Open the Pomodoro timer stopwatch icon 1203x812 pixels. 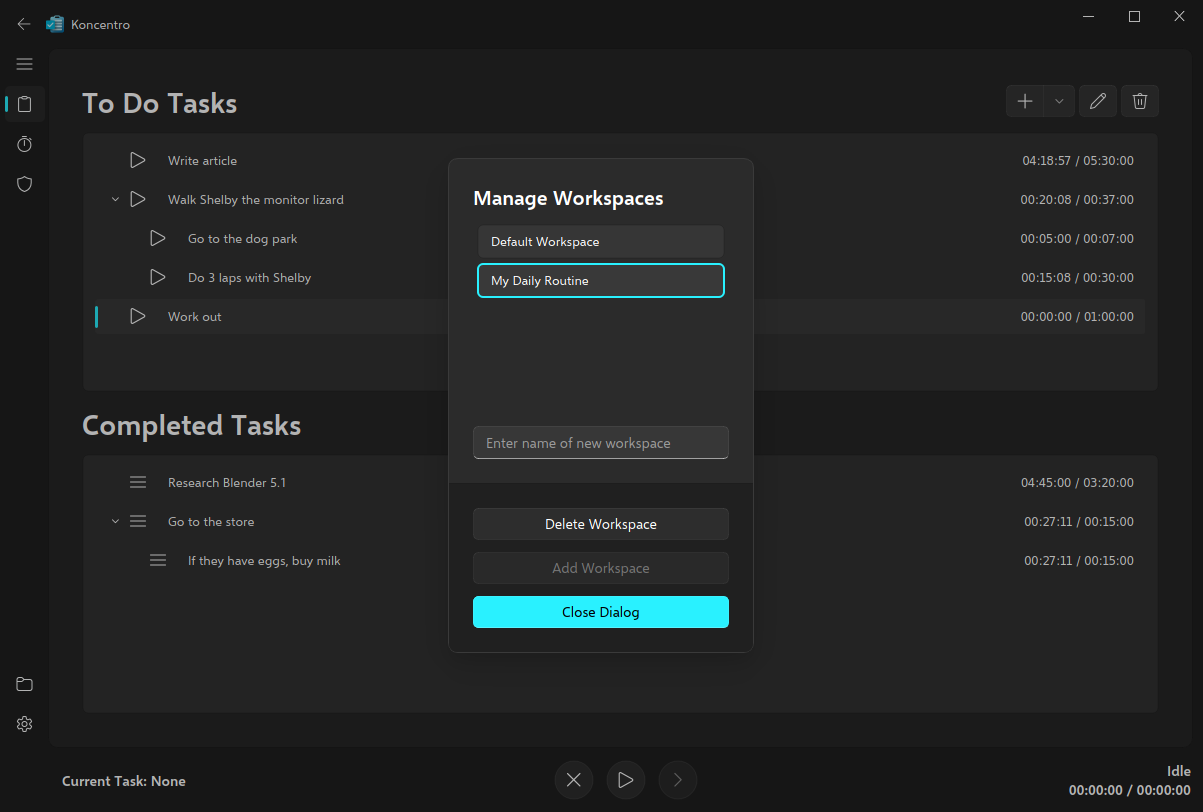coord(25,144)
